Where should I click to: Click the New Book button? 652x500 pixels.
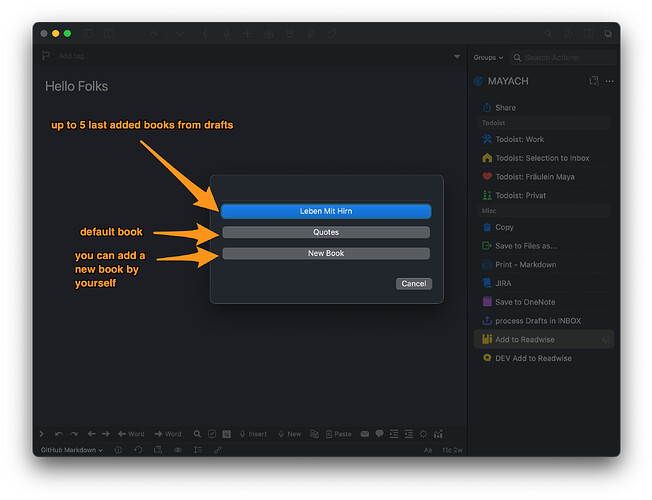tap(326, 253)
